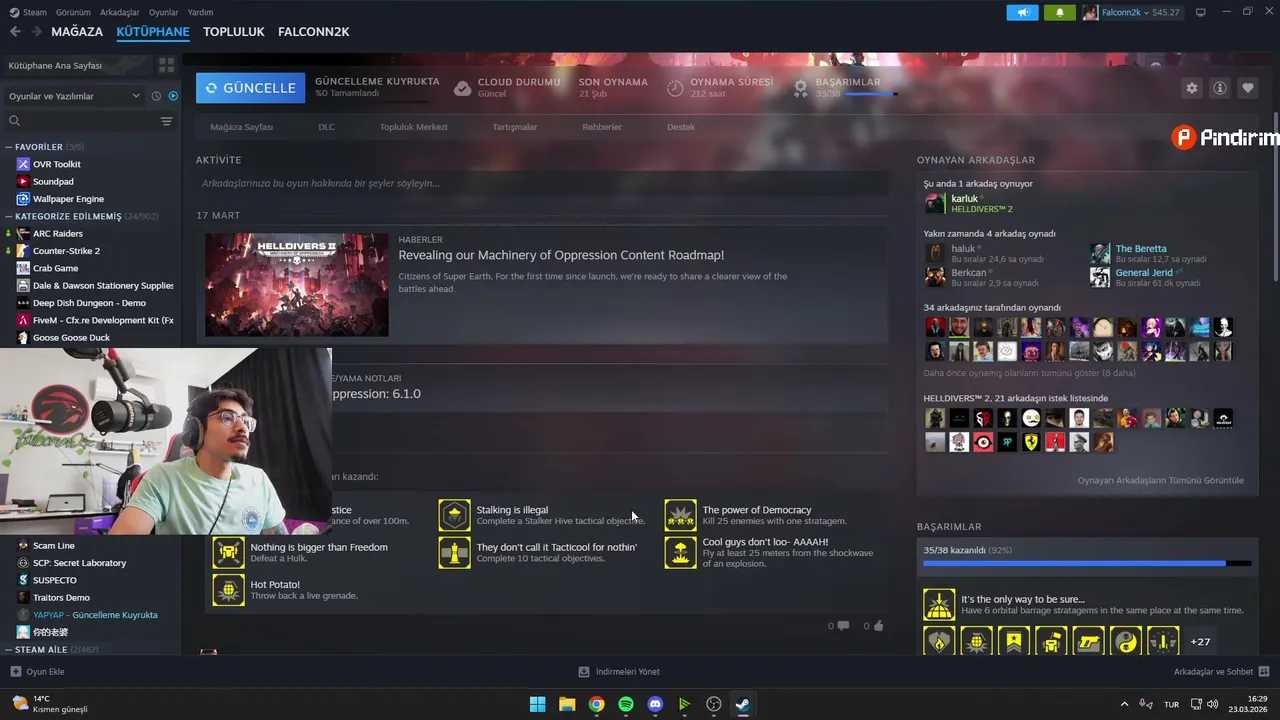Go to TOPLULUK tab
Viewport: 1280px width, 720px height.
[x=234, y=32]
